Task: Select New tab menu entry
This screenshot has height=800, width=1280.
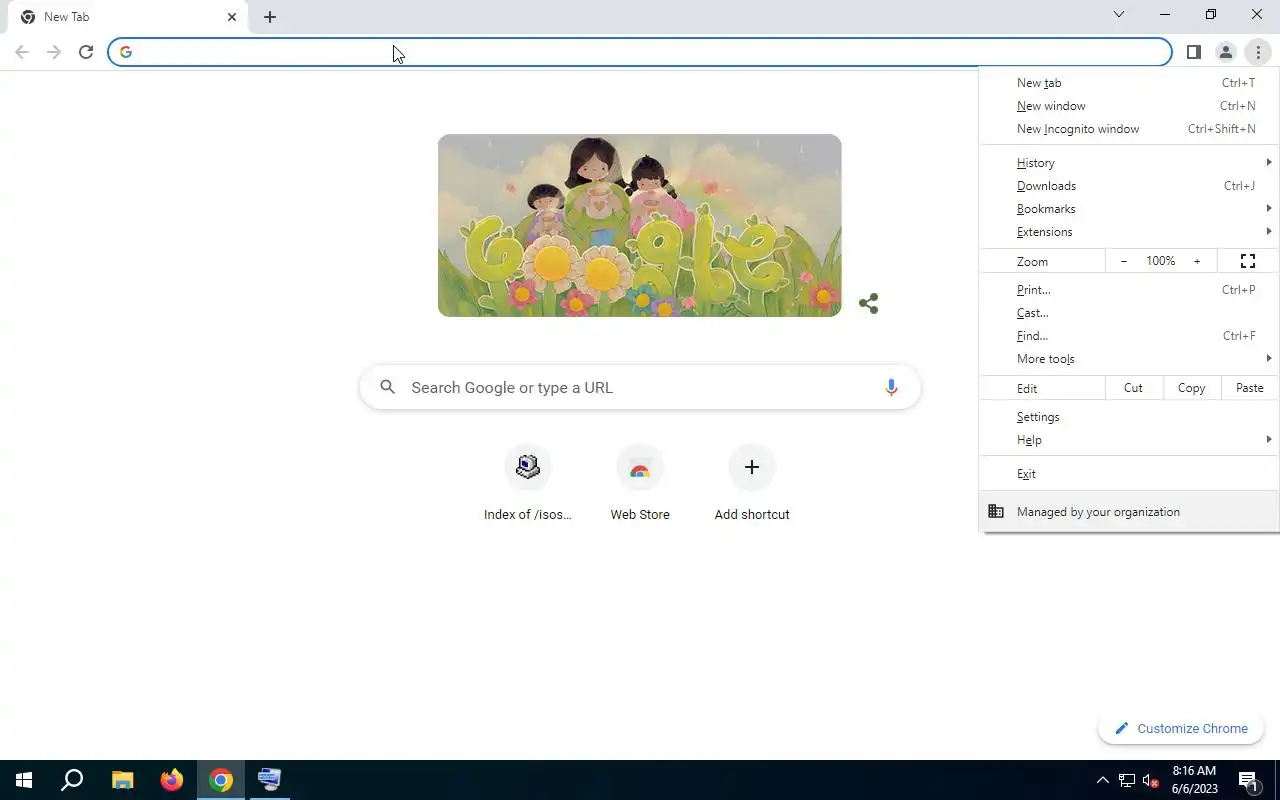Action: pyautogui.click(x=1129, y=83)
